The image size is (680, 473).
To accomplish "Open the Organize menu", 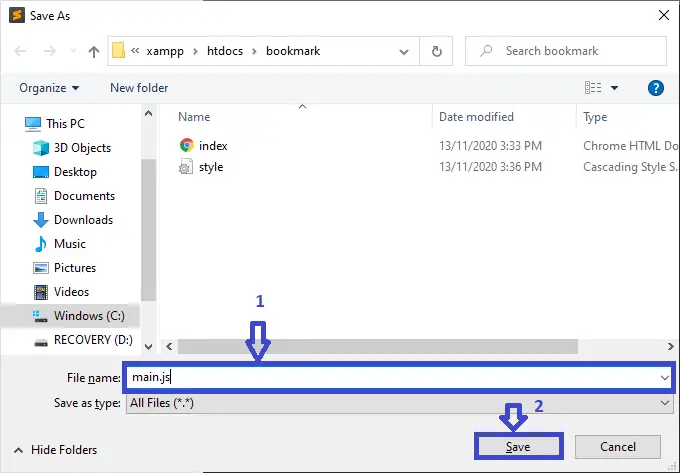I will [x=49, y=88].
